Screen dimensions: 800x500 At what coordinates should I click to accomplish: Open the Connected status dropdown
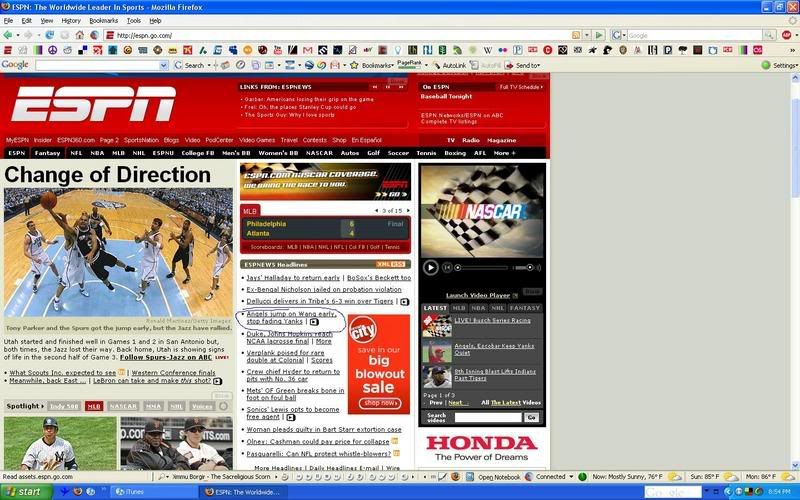pos(571,477)
